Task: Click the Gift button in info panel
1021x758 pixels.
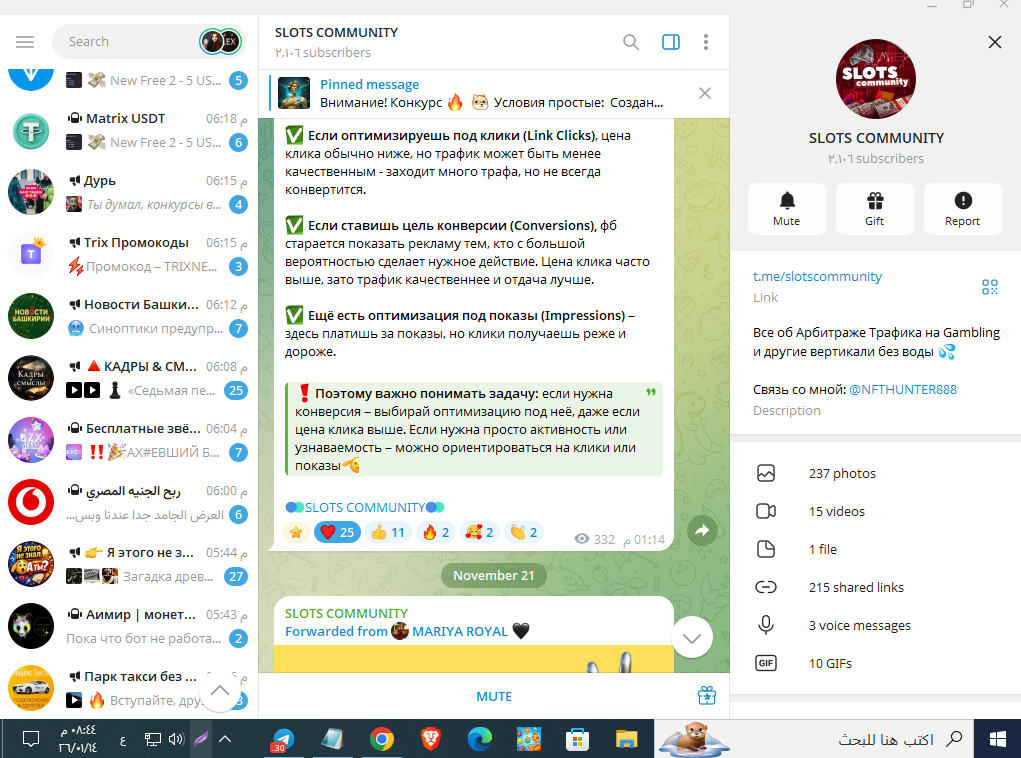Action: (x=874, y=208)
